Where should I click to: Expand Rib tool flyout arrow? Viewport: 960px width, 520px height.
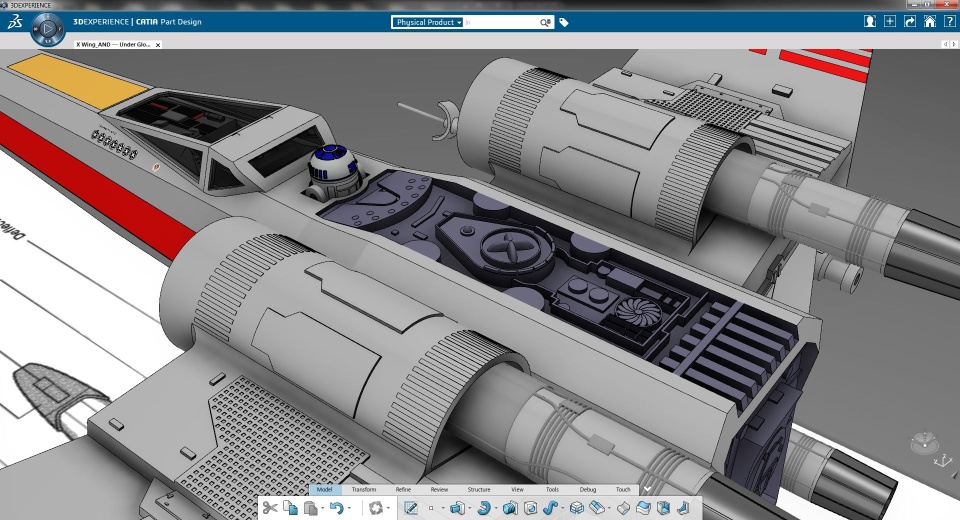[x=562, y=508]
